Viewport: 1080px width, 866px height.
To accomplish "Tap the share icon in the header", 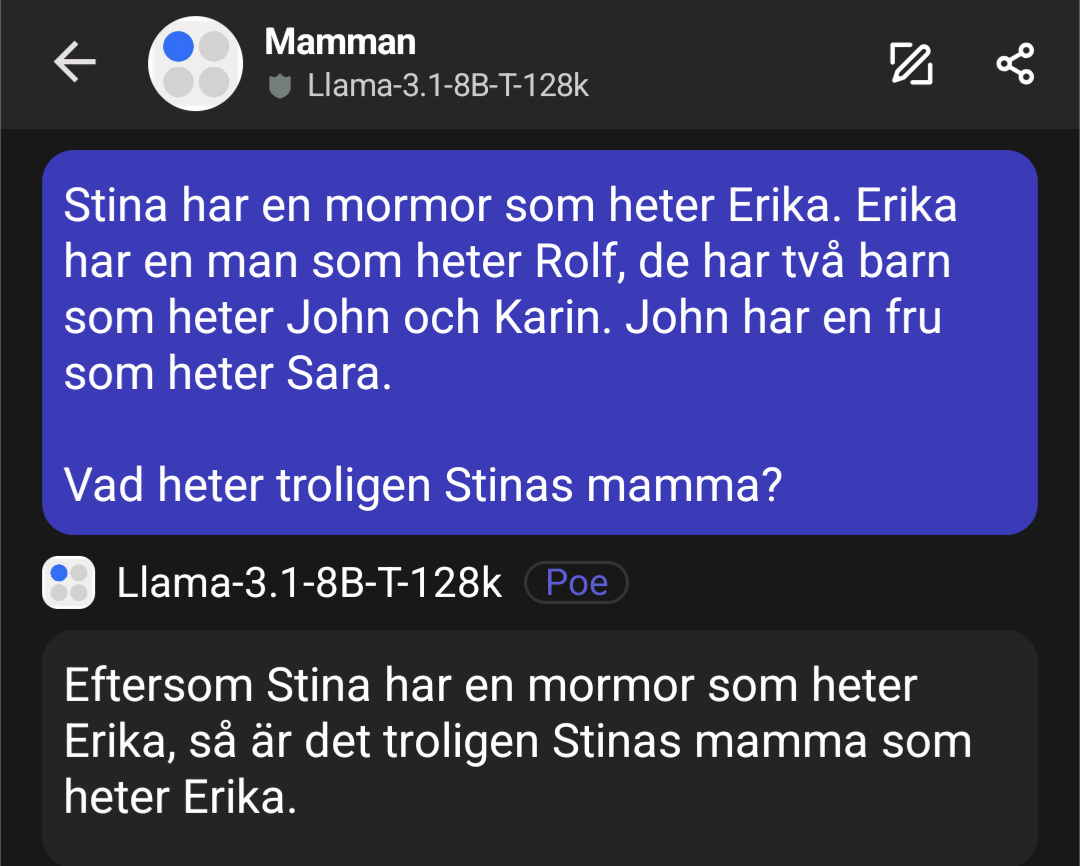I will click(1015, 64).
